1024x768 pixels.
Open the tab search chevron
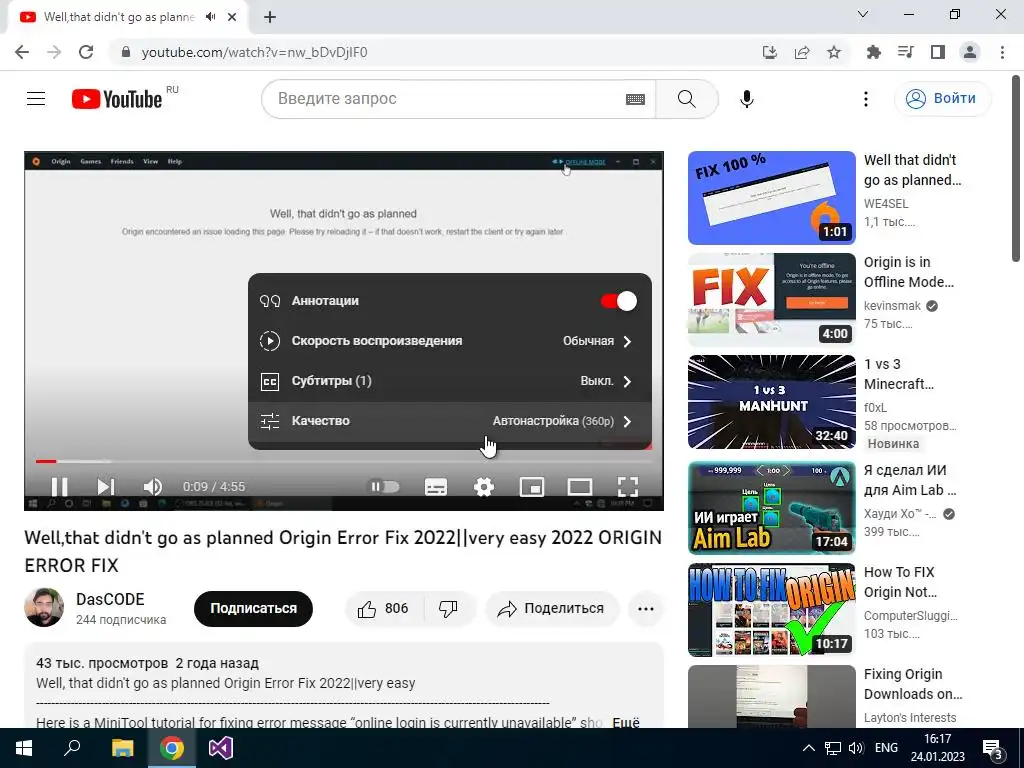863,14
